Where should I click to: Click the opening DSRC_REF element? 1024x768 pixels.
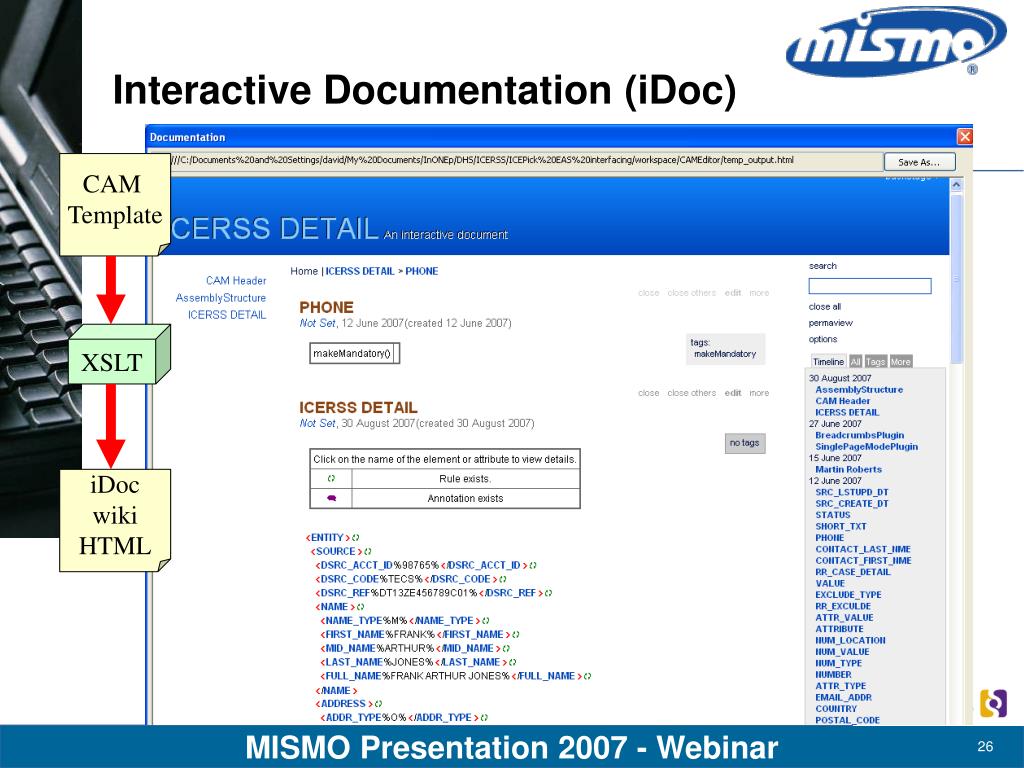[343, 593]
